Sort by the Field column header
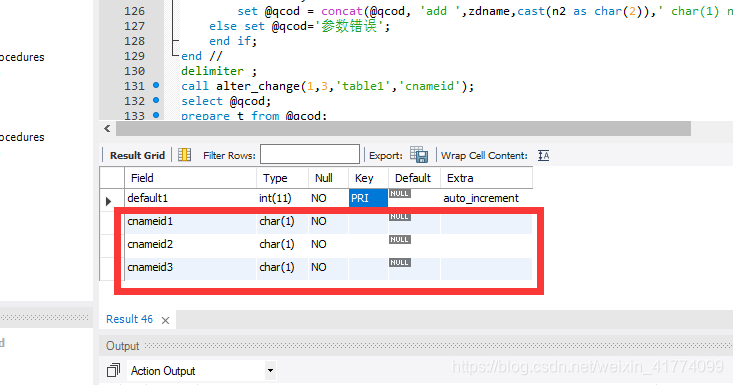The width and height of the screenshot is (733, 385). click(190, 178)
